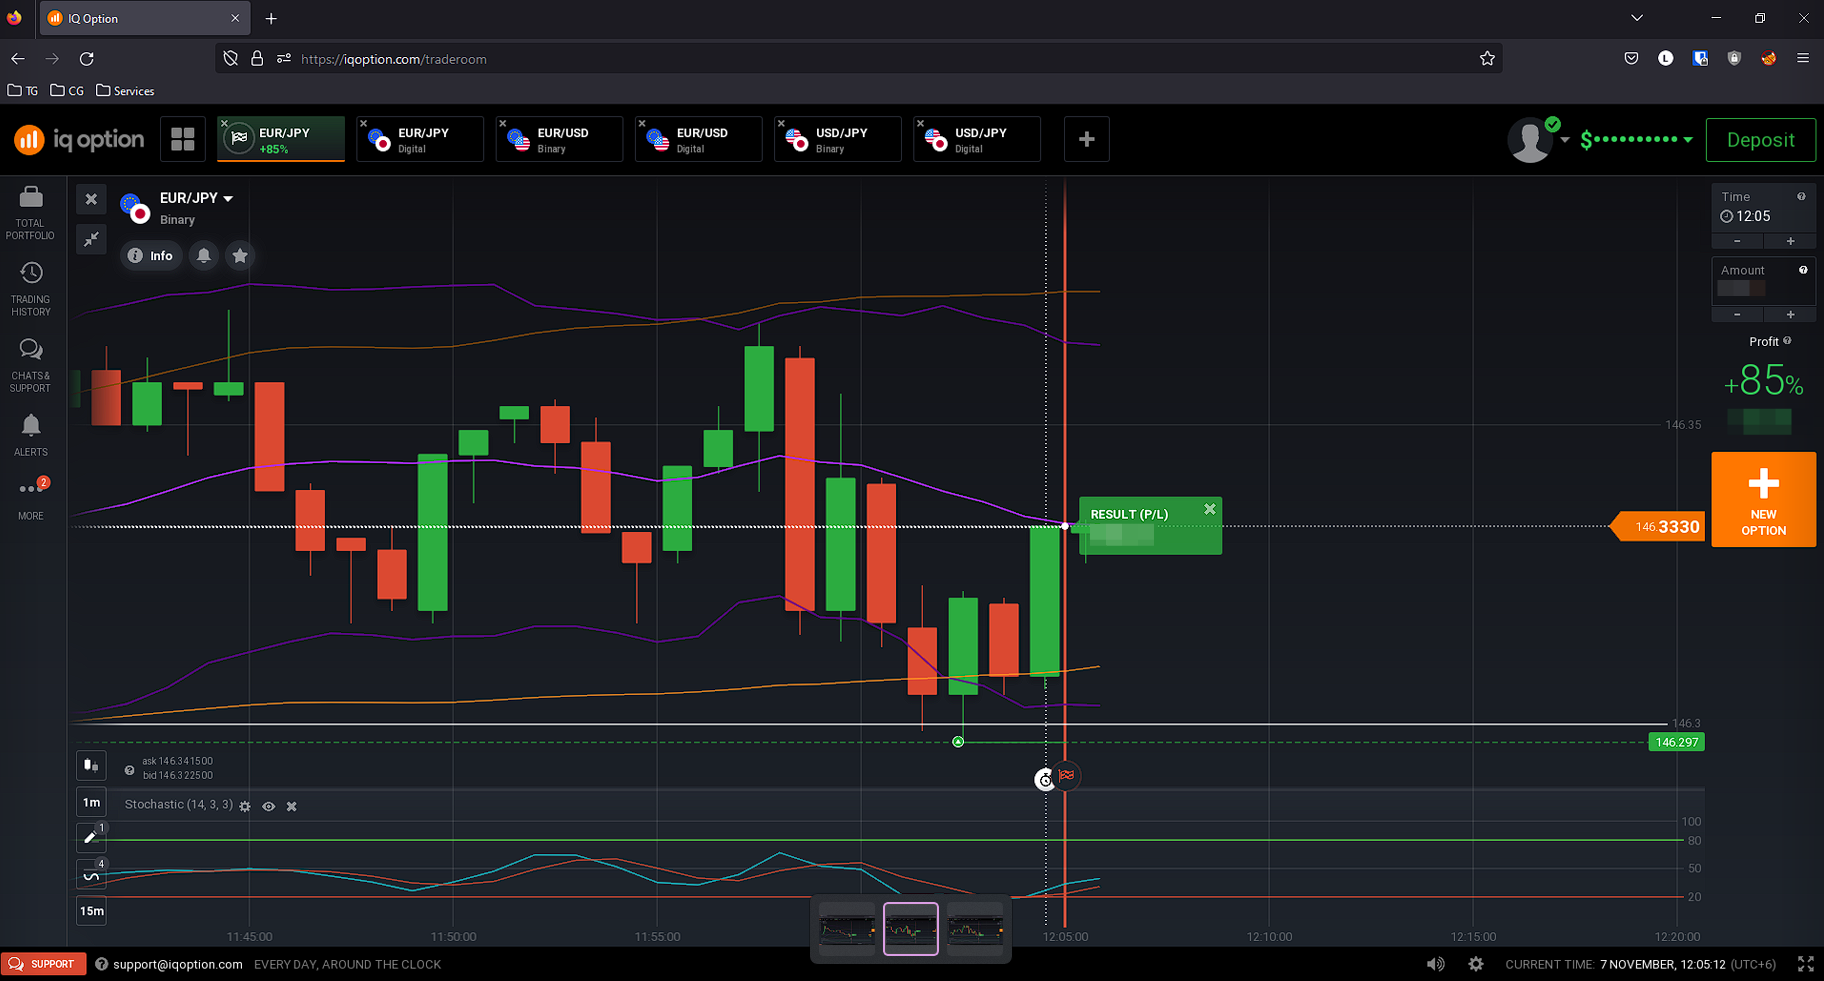Image resolution: width=1824 pixels, height=981 pixels.
Task: Toggle fullscreen mode in the bottom bar
Action: 1806,964
